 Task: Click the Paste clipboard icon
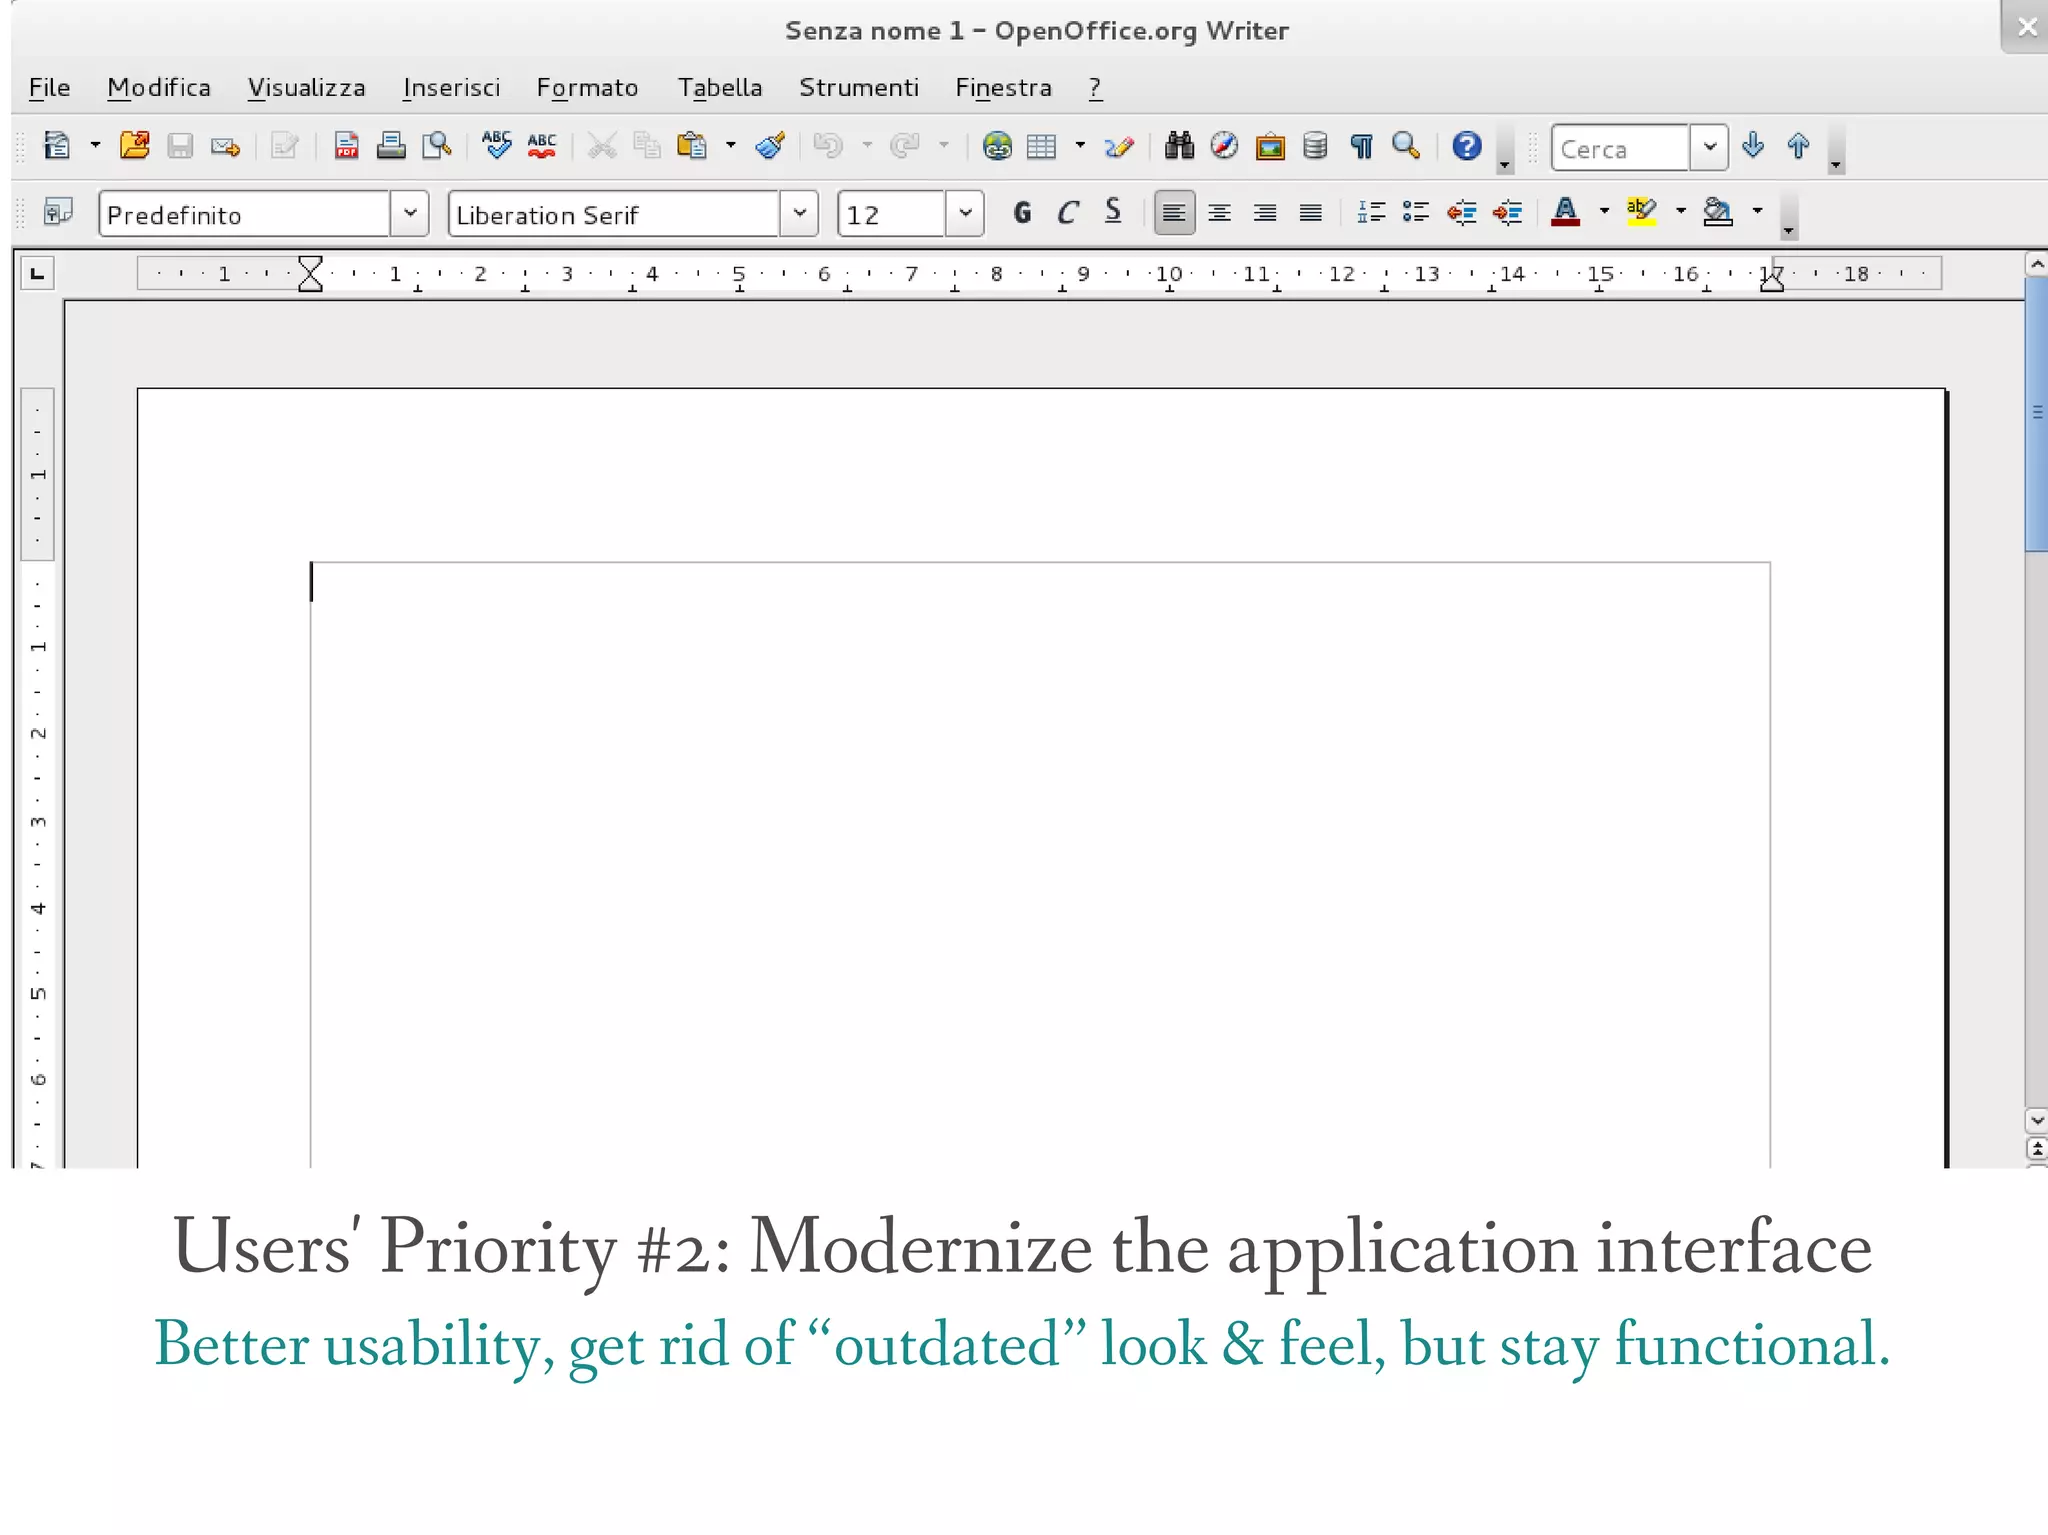[692, 146]
